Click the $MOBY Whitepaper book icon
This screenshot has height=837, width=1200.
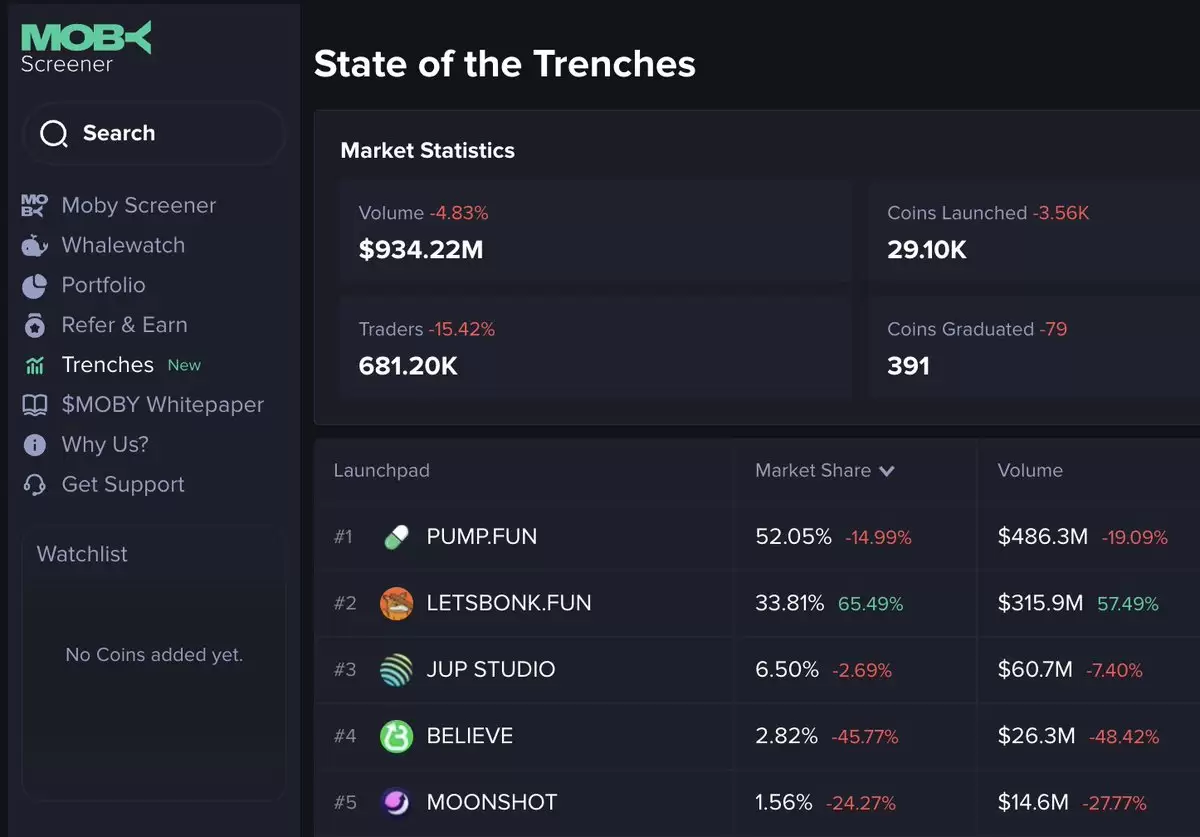click(x=34, y=405)
